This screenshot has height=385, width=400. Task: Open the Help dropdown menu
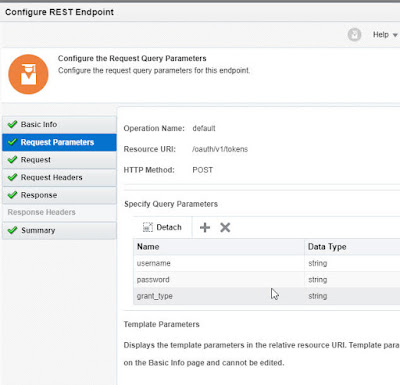(385, 35)
